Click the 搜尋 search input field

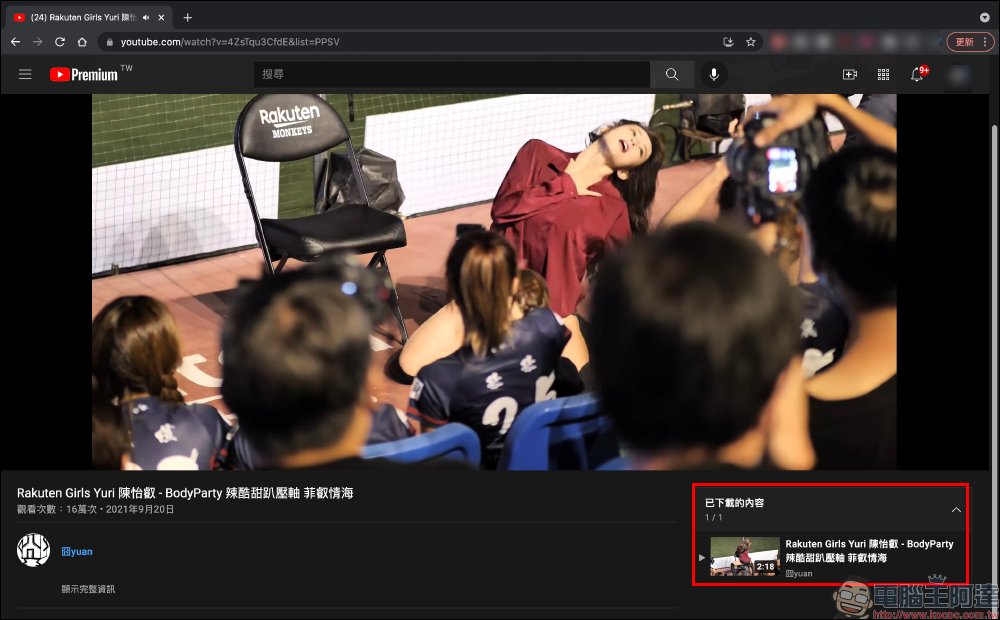click(x=450, y=75)
